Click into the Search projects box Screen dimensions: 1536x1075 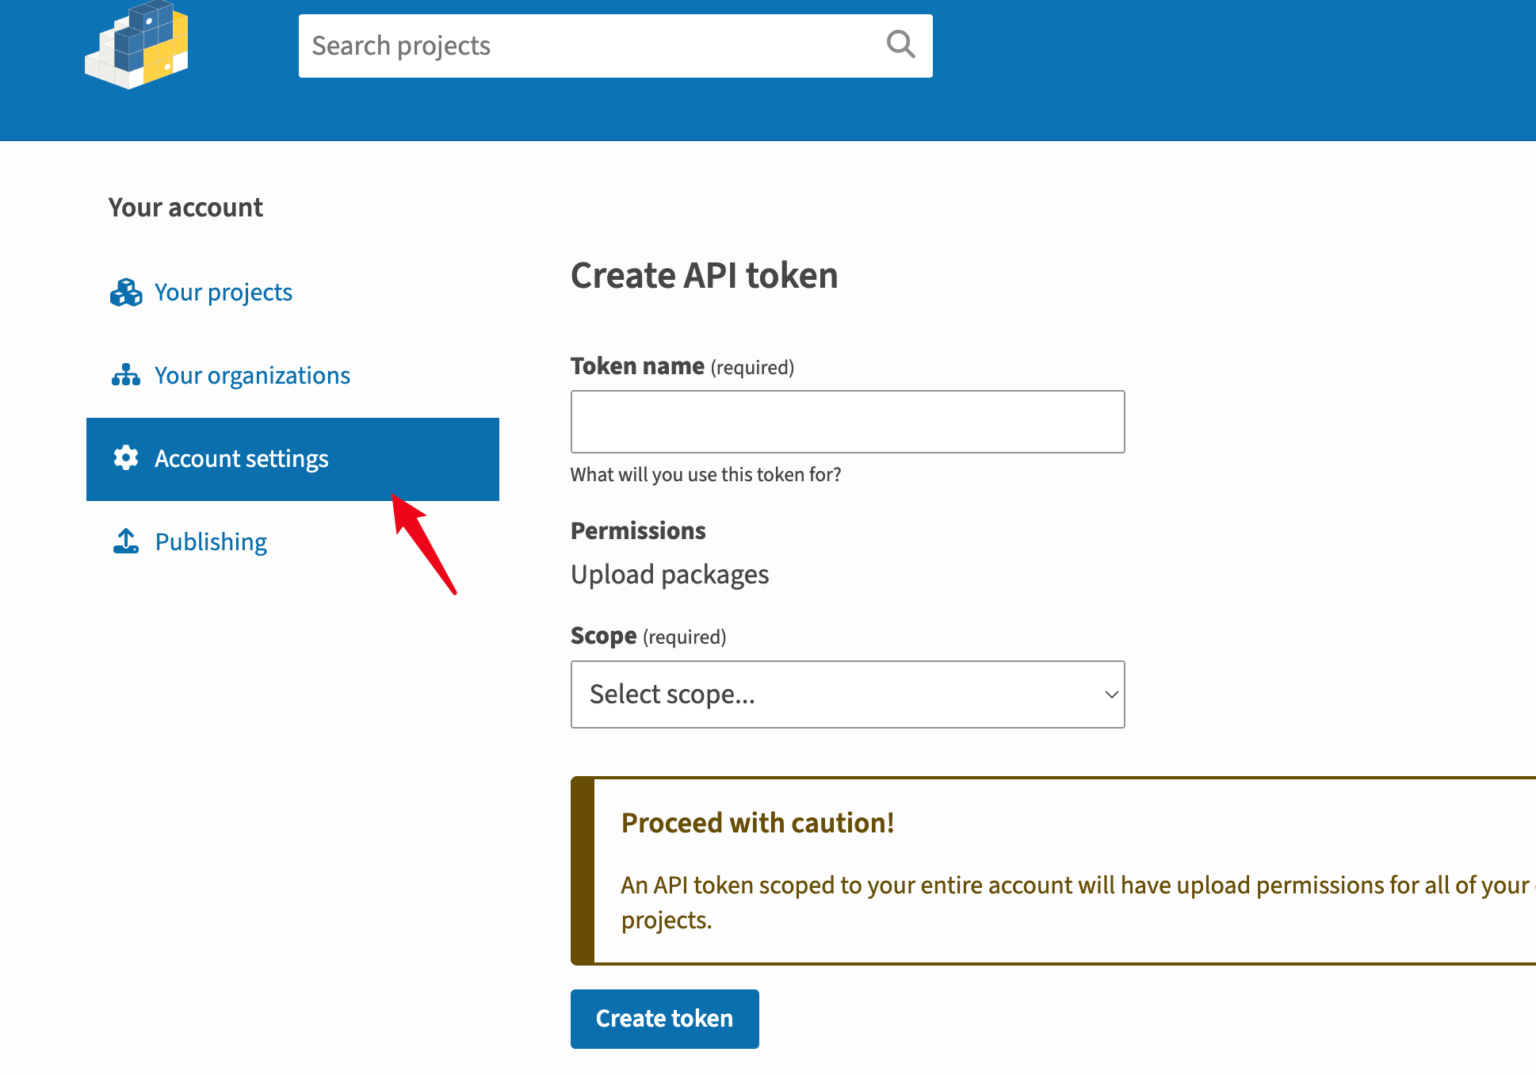point(590,46)
